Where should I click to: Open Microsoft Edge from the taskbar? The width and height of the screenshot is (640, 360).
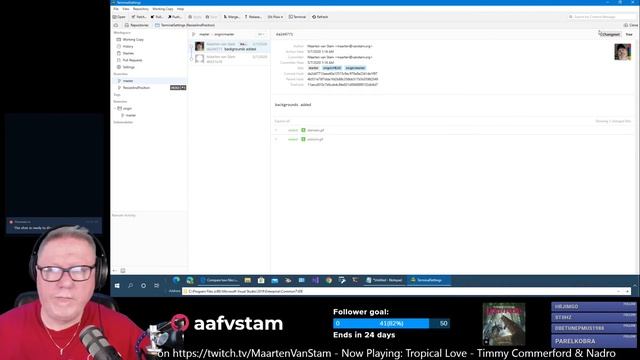pyautogui.click(x=176, y=280)
